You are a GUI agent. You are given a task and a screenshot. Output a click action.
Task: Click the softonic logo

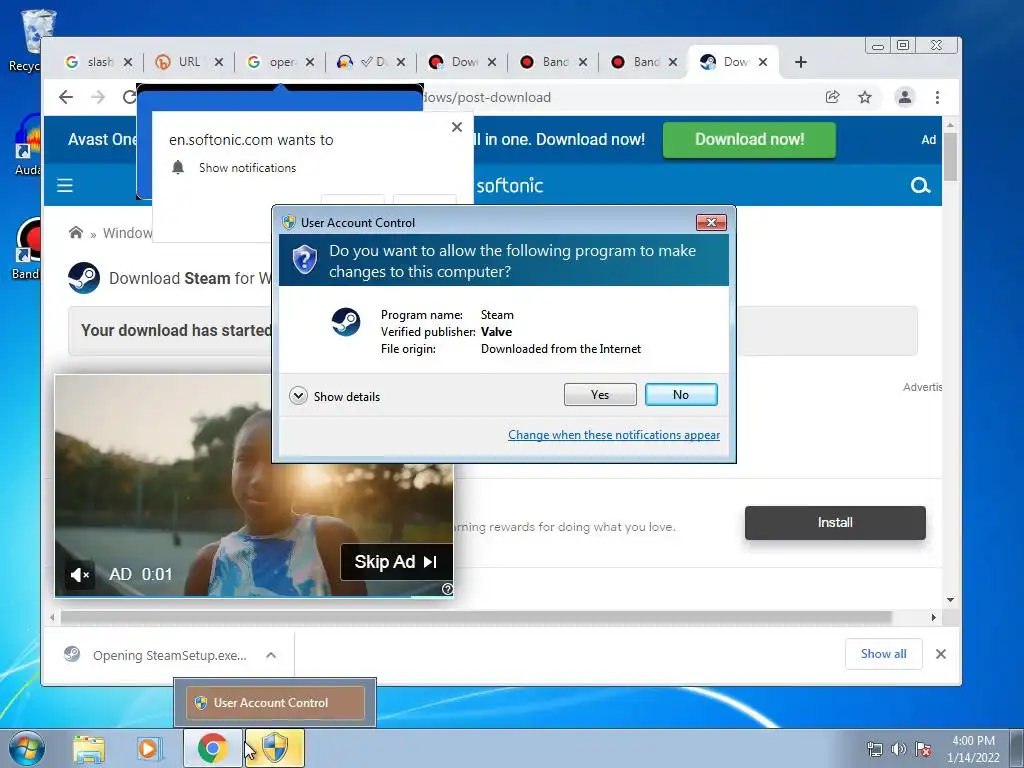[x=510, y=185]
